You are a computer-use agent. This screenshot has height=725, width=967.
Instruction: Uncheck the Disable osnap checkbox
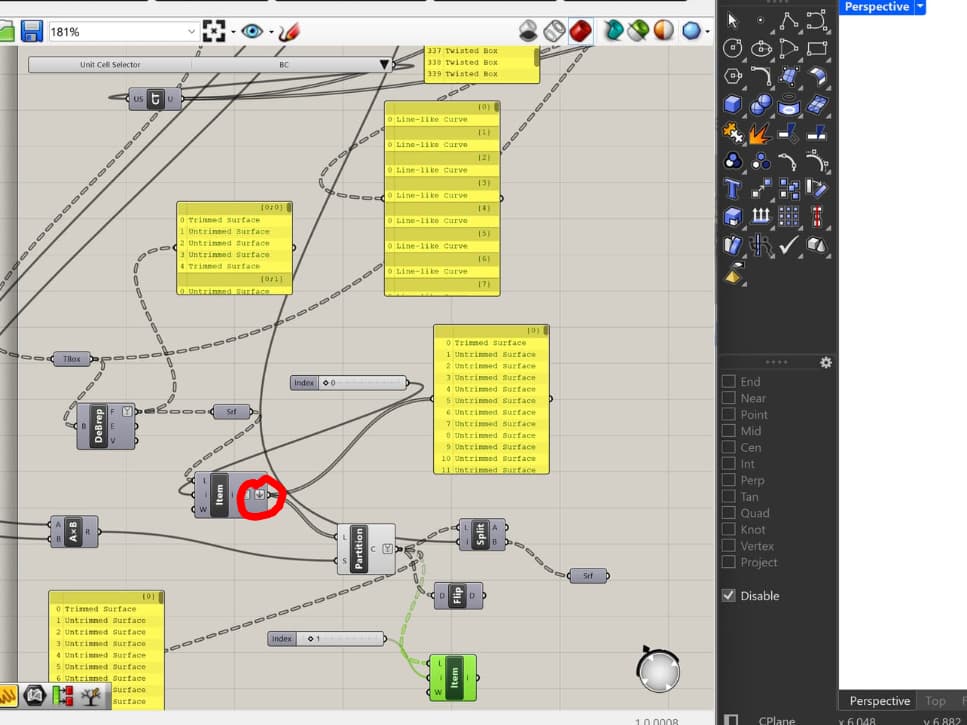click(729, 596)
